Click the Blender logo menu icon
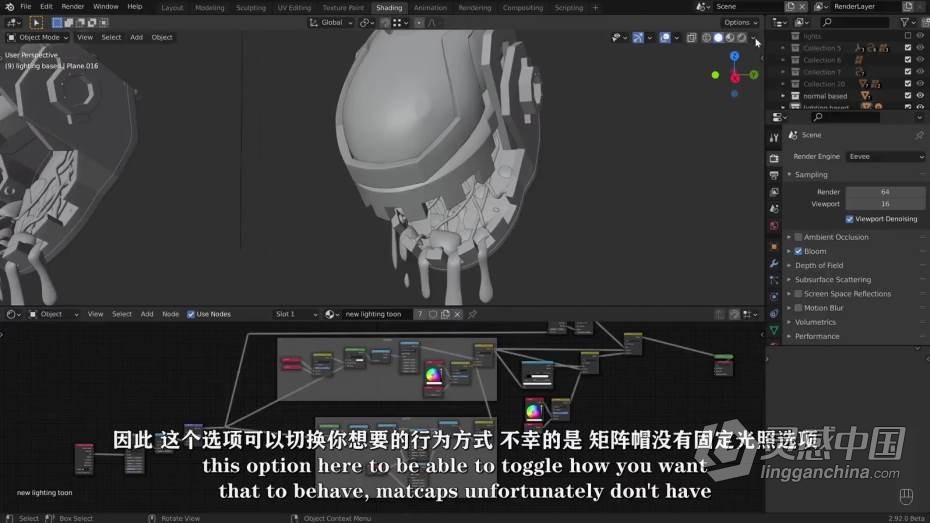The height and width of the screenshot is (523, 930). coord(9,7)
